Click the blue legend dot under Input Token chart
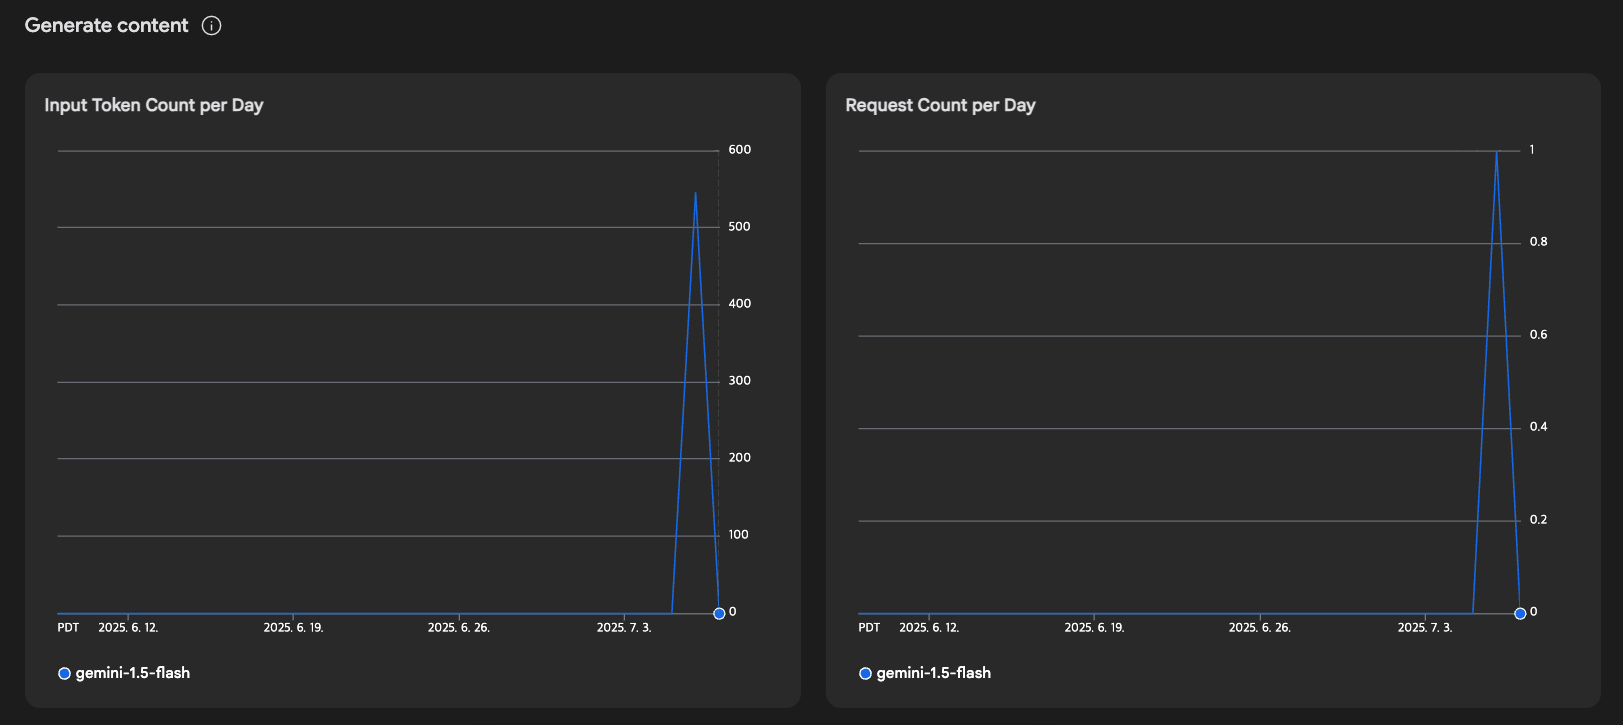Viewport: 1623px width, 725px height. pyautogui.click(x=64, y=673)
